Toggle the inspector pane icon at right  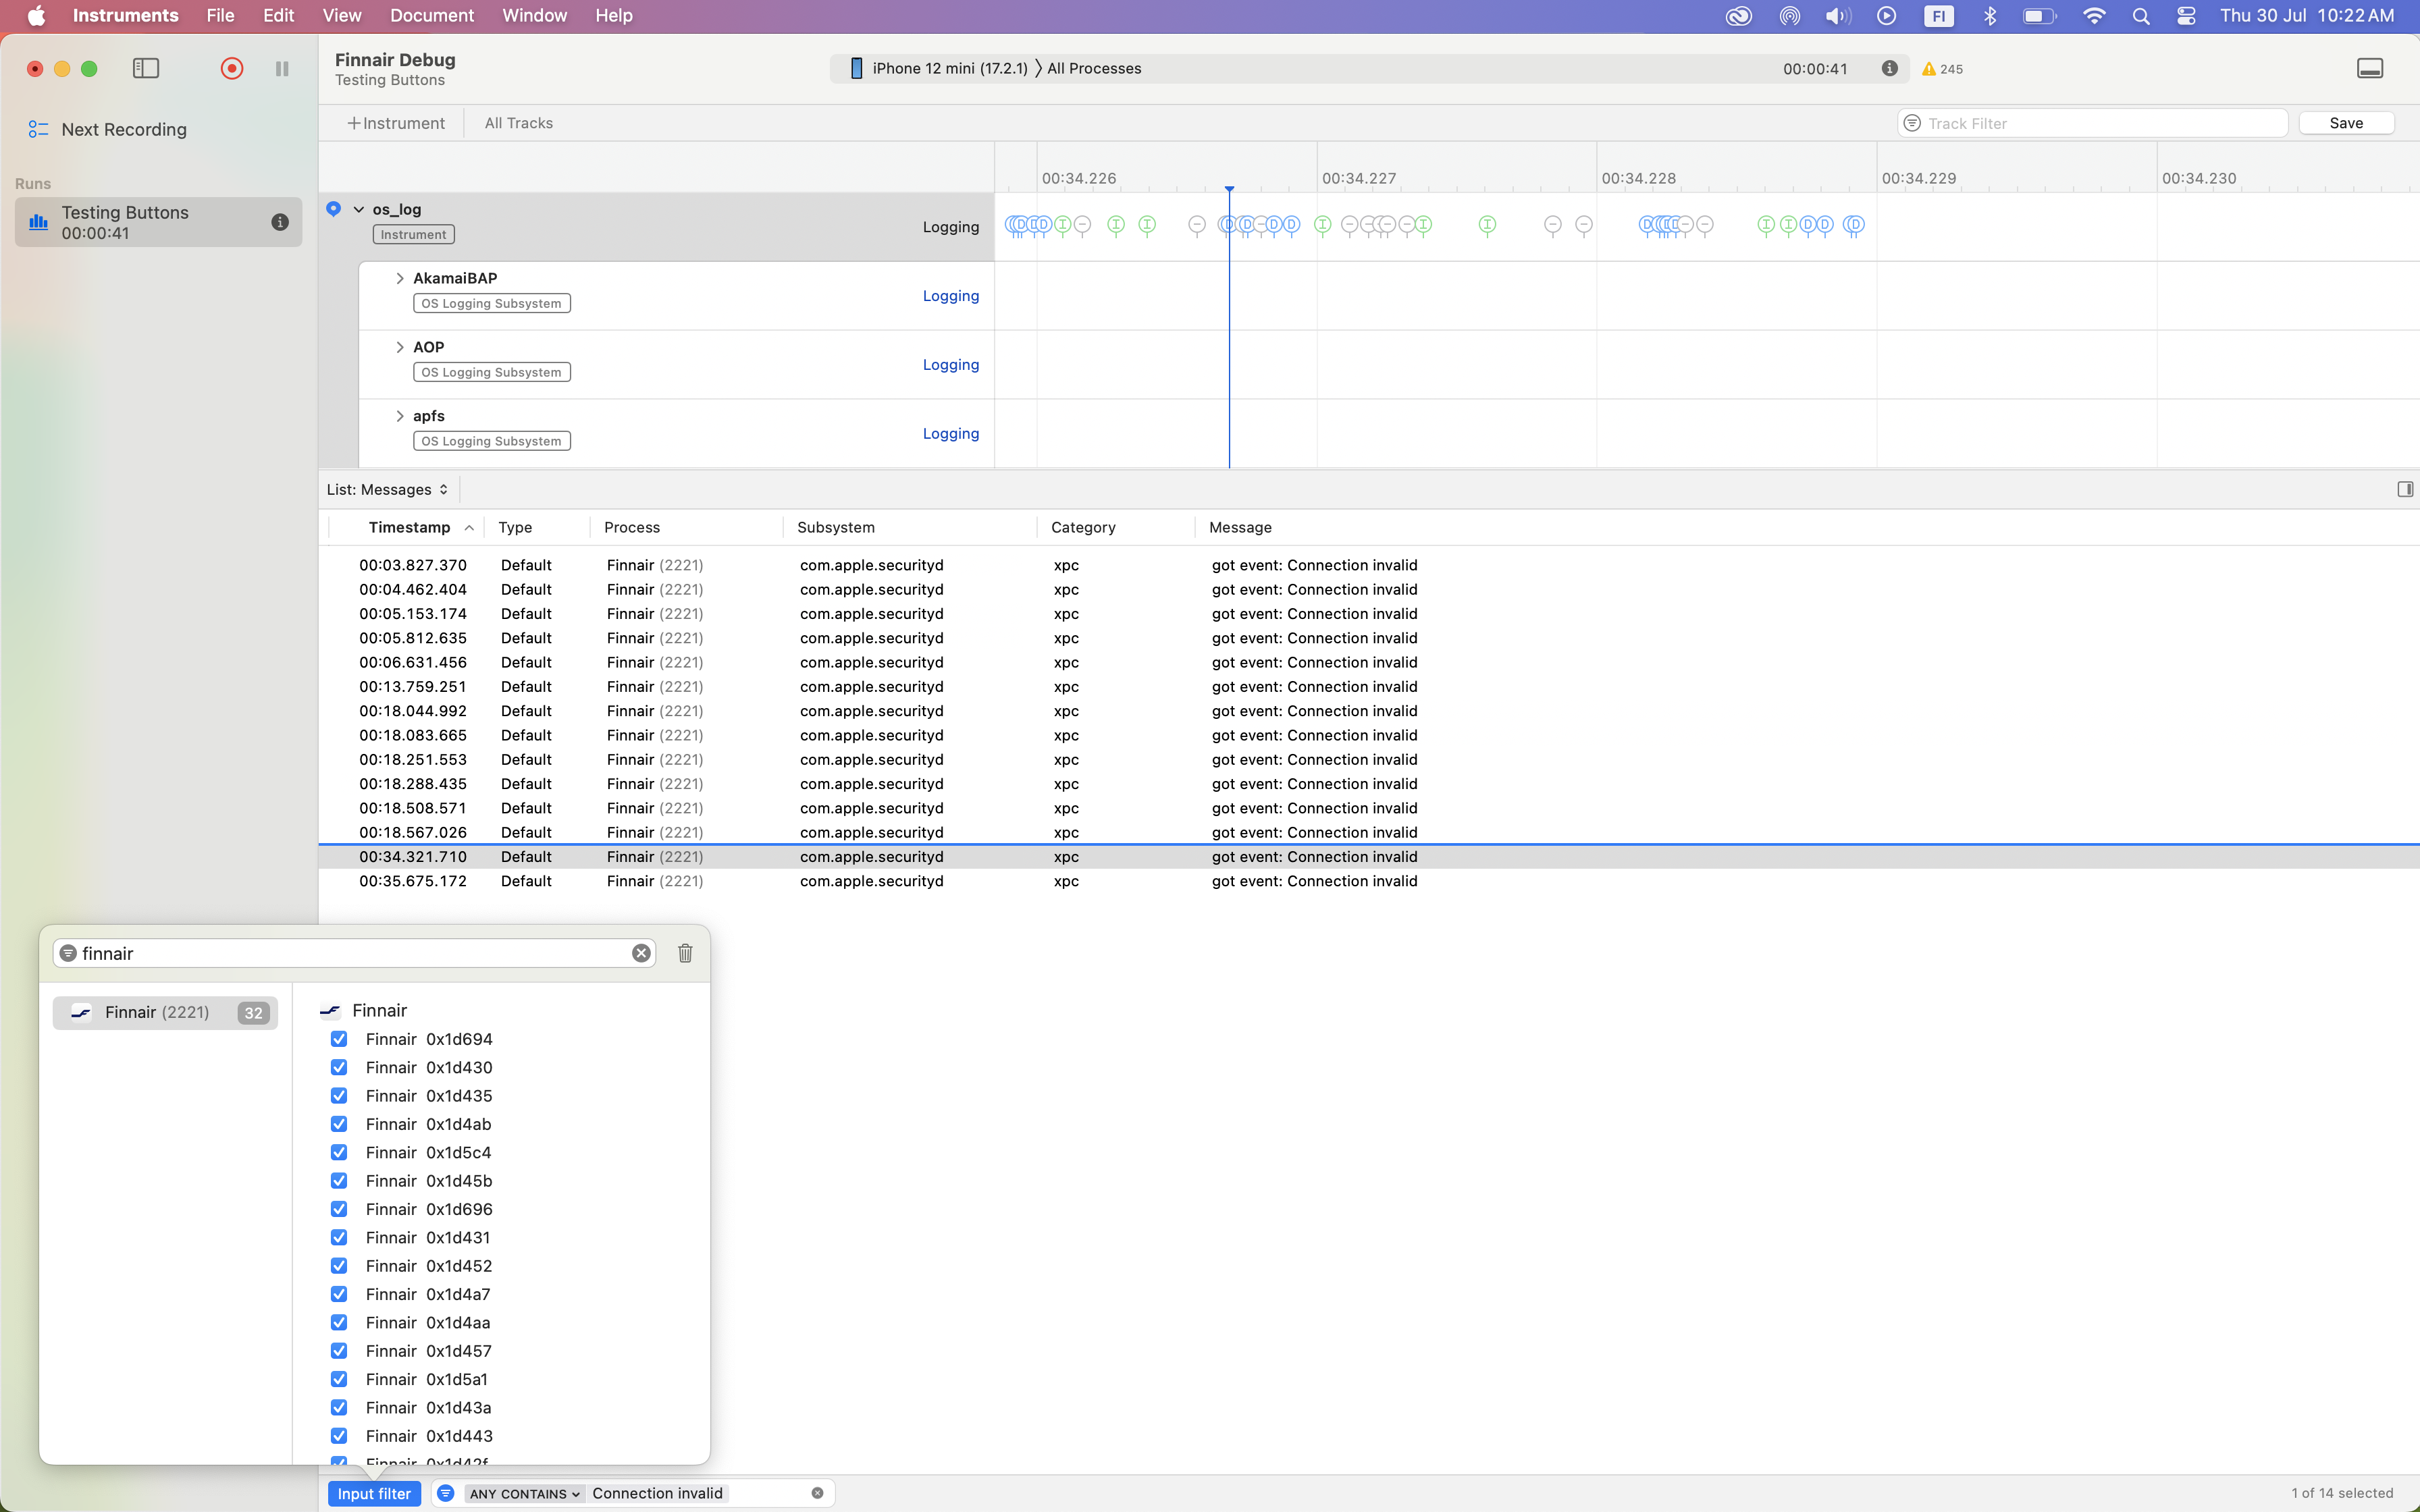pyautogui.click(x=2405, y=489)
